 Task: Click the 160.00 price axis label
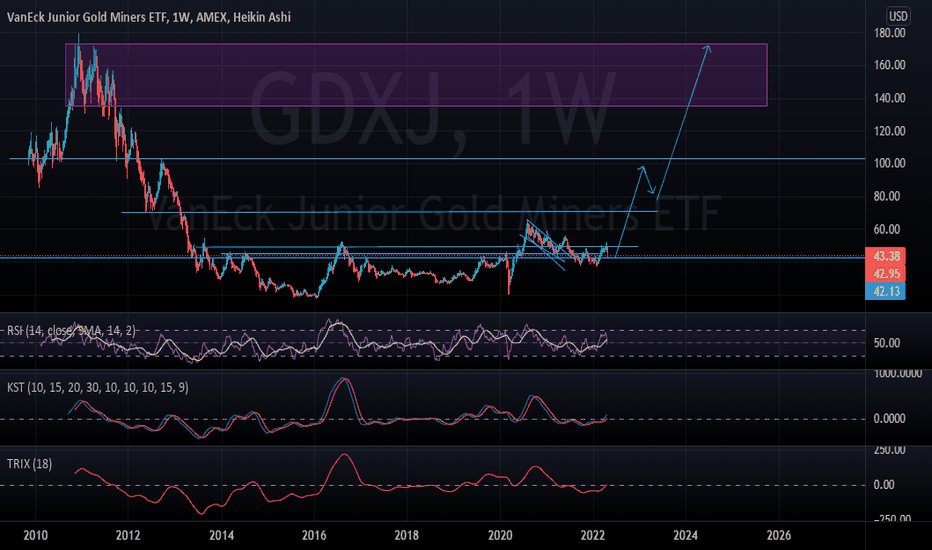click(x=889, y=65)
